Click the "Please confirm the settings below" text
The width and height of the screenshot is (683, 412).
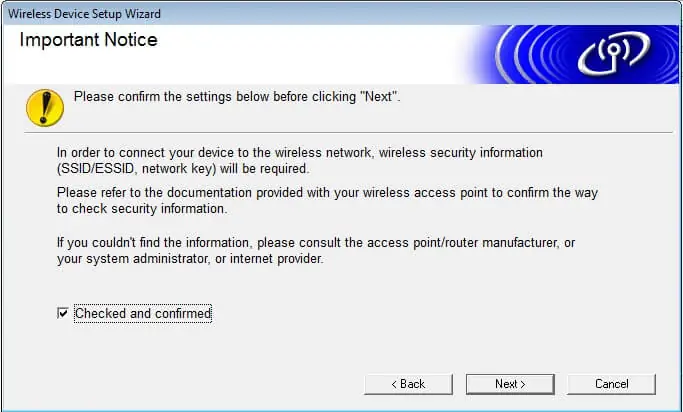238,97
